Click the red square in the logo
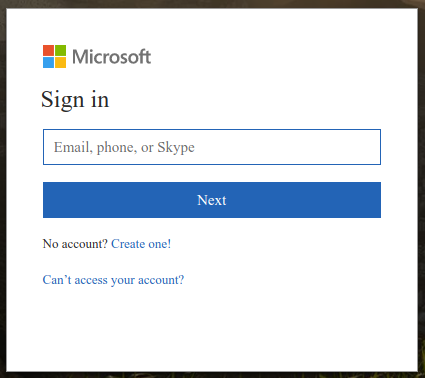425x378 pixels. click(x=48, y=50)
